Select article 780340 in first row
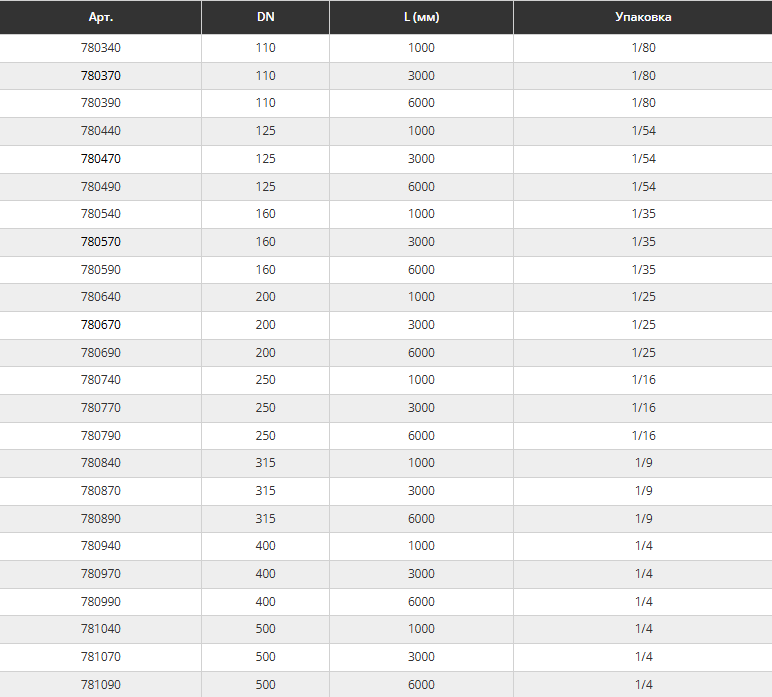This screenshot has height=697, width=772. pos(100,48)
